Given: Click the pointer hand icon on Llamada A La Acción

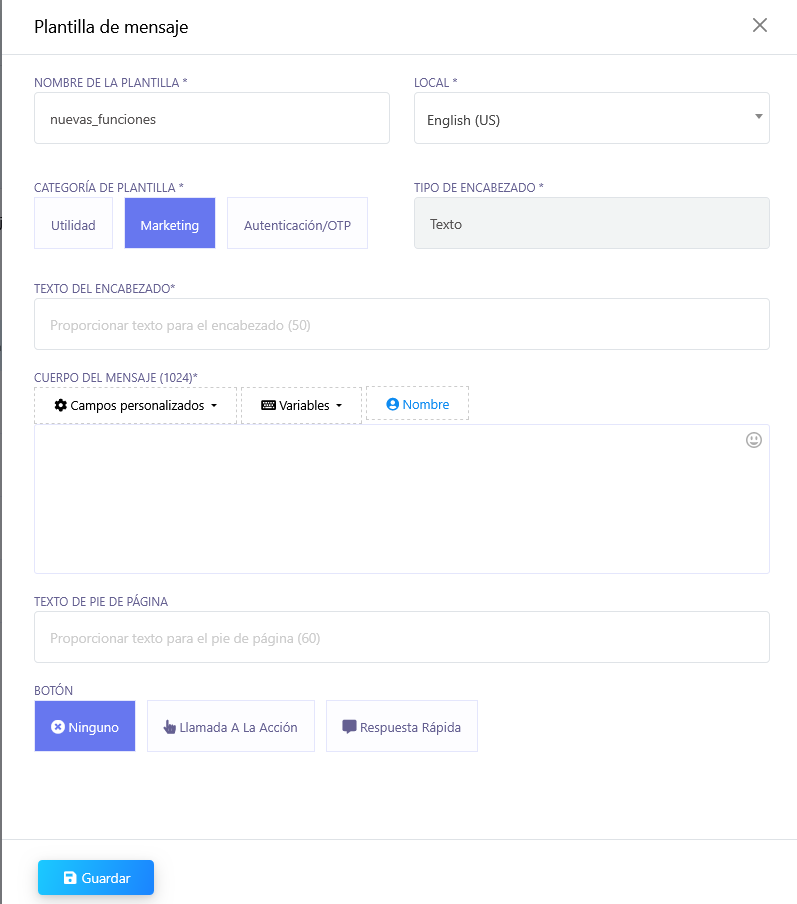Looking at the screenshot, I should click(x=169, y=727).
